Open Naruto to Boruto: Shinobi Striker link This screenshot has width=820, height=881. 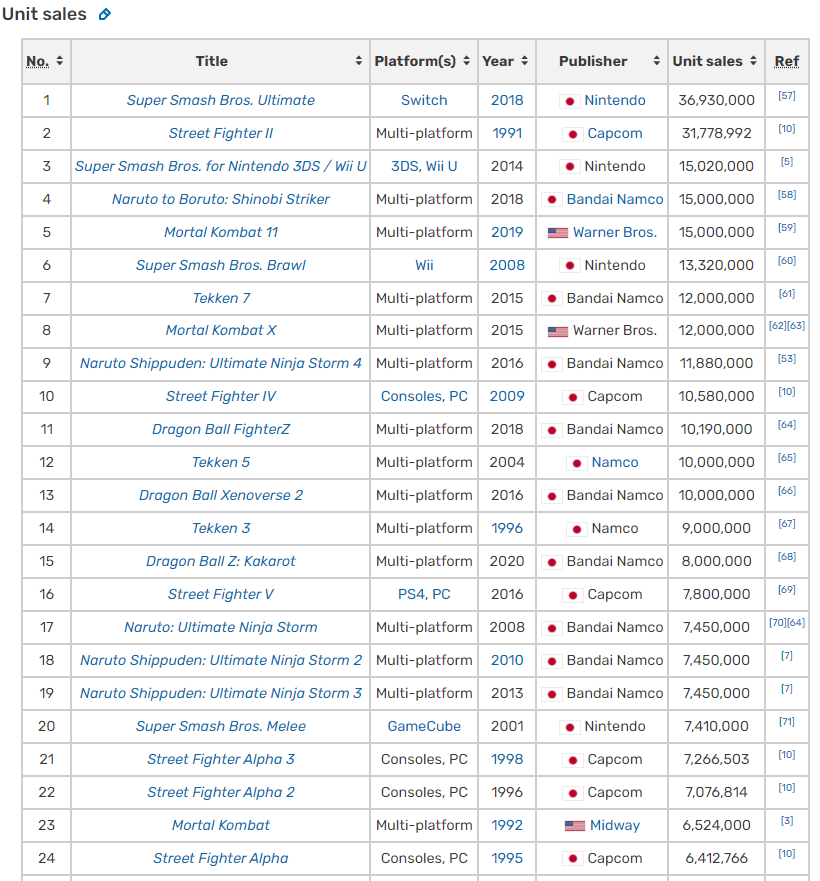pyautogui.click(x=220, y=199)
